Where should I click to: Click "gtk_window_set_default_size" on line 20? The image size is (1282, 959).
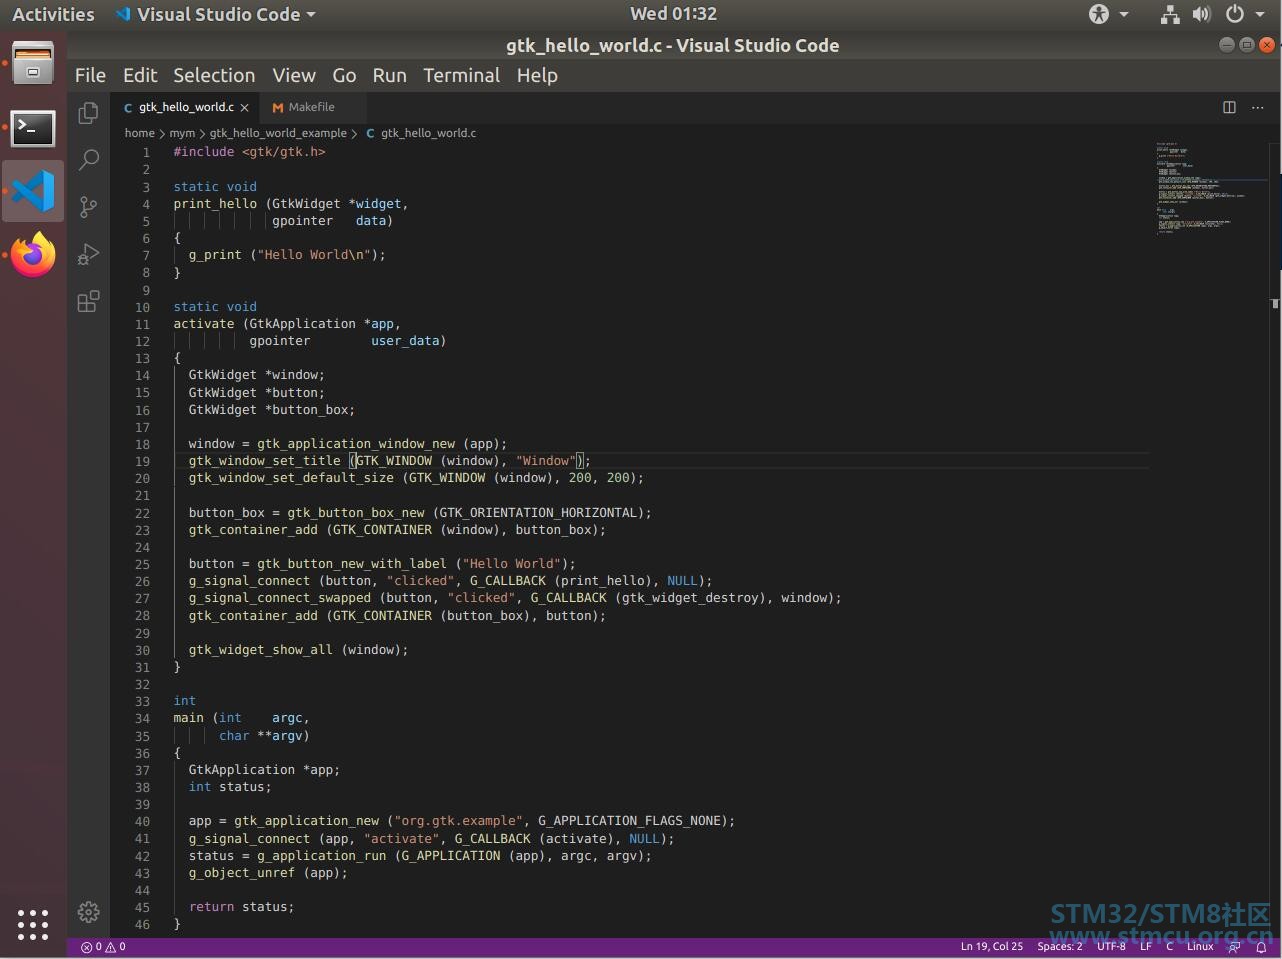(292, 478)
